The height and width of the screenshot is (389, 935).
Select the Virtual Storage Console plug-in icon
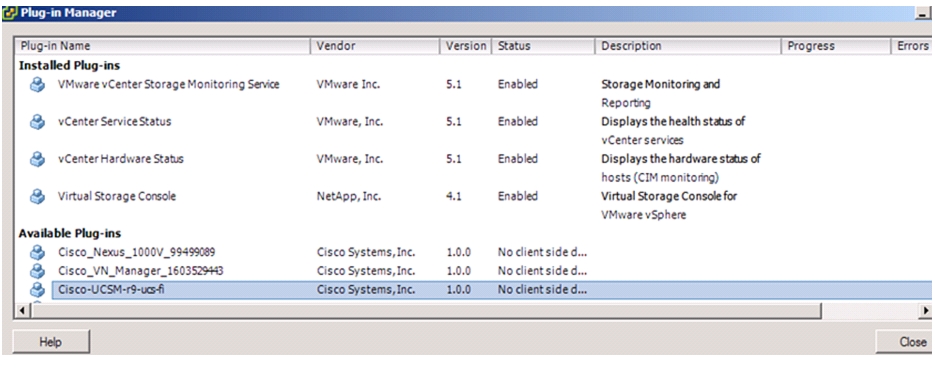pos(38,197)
